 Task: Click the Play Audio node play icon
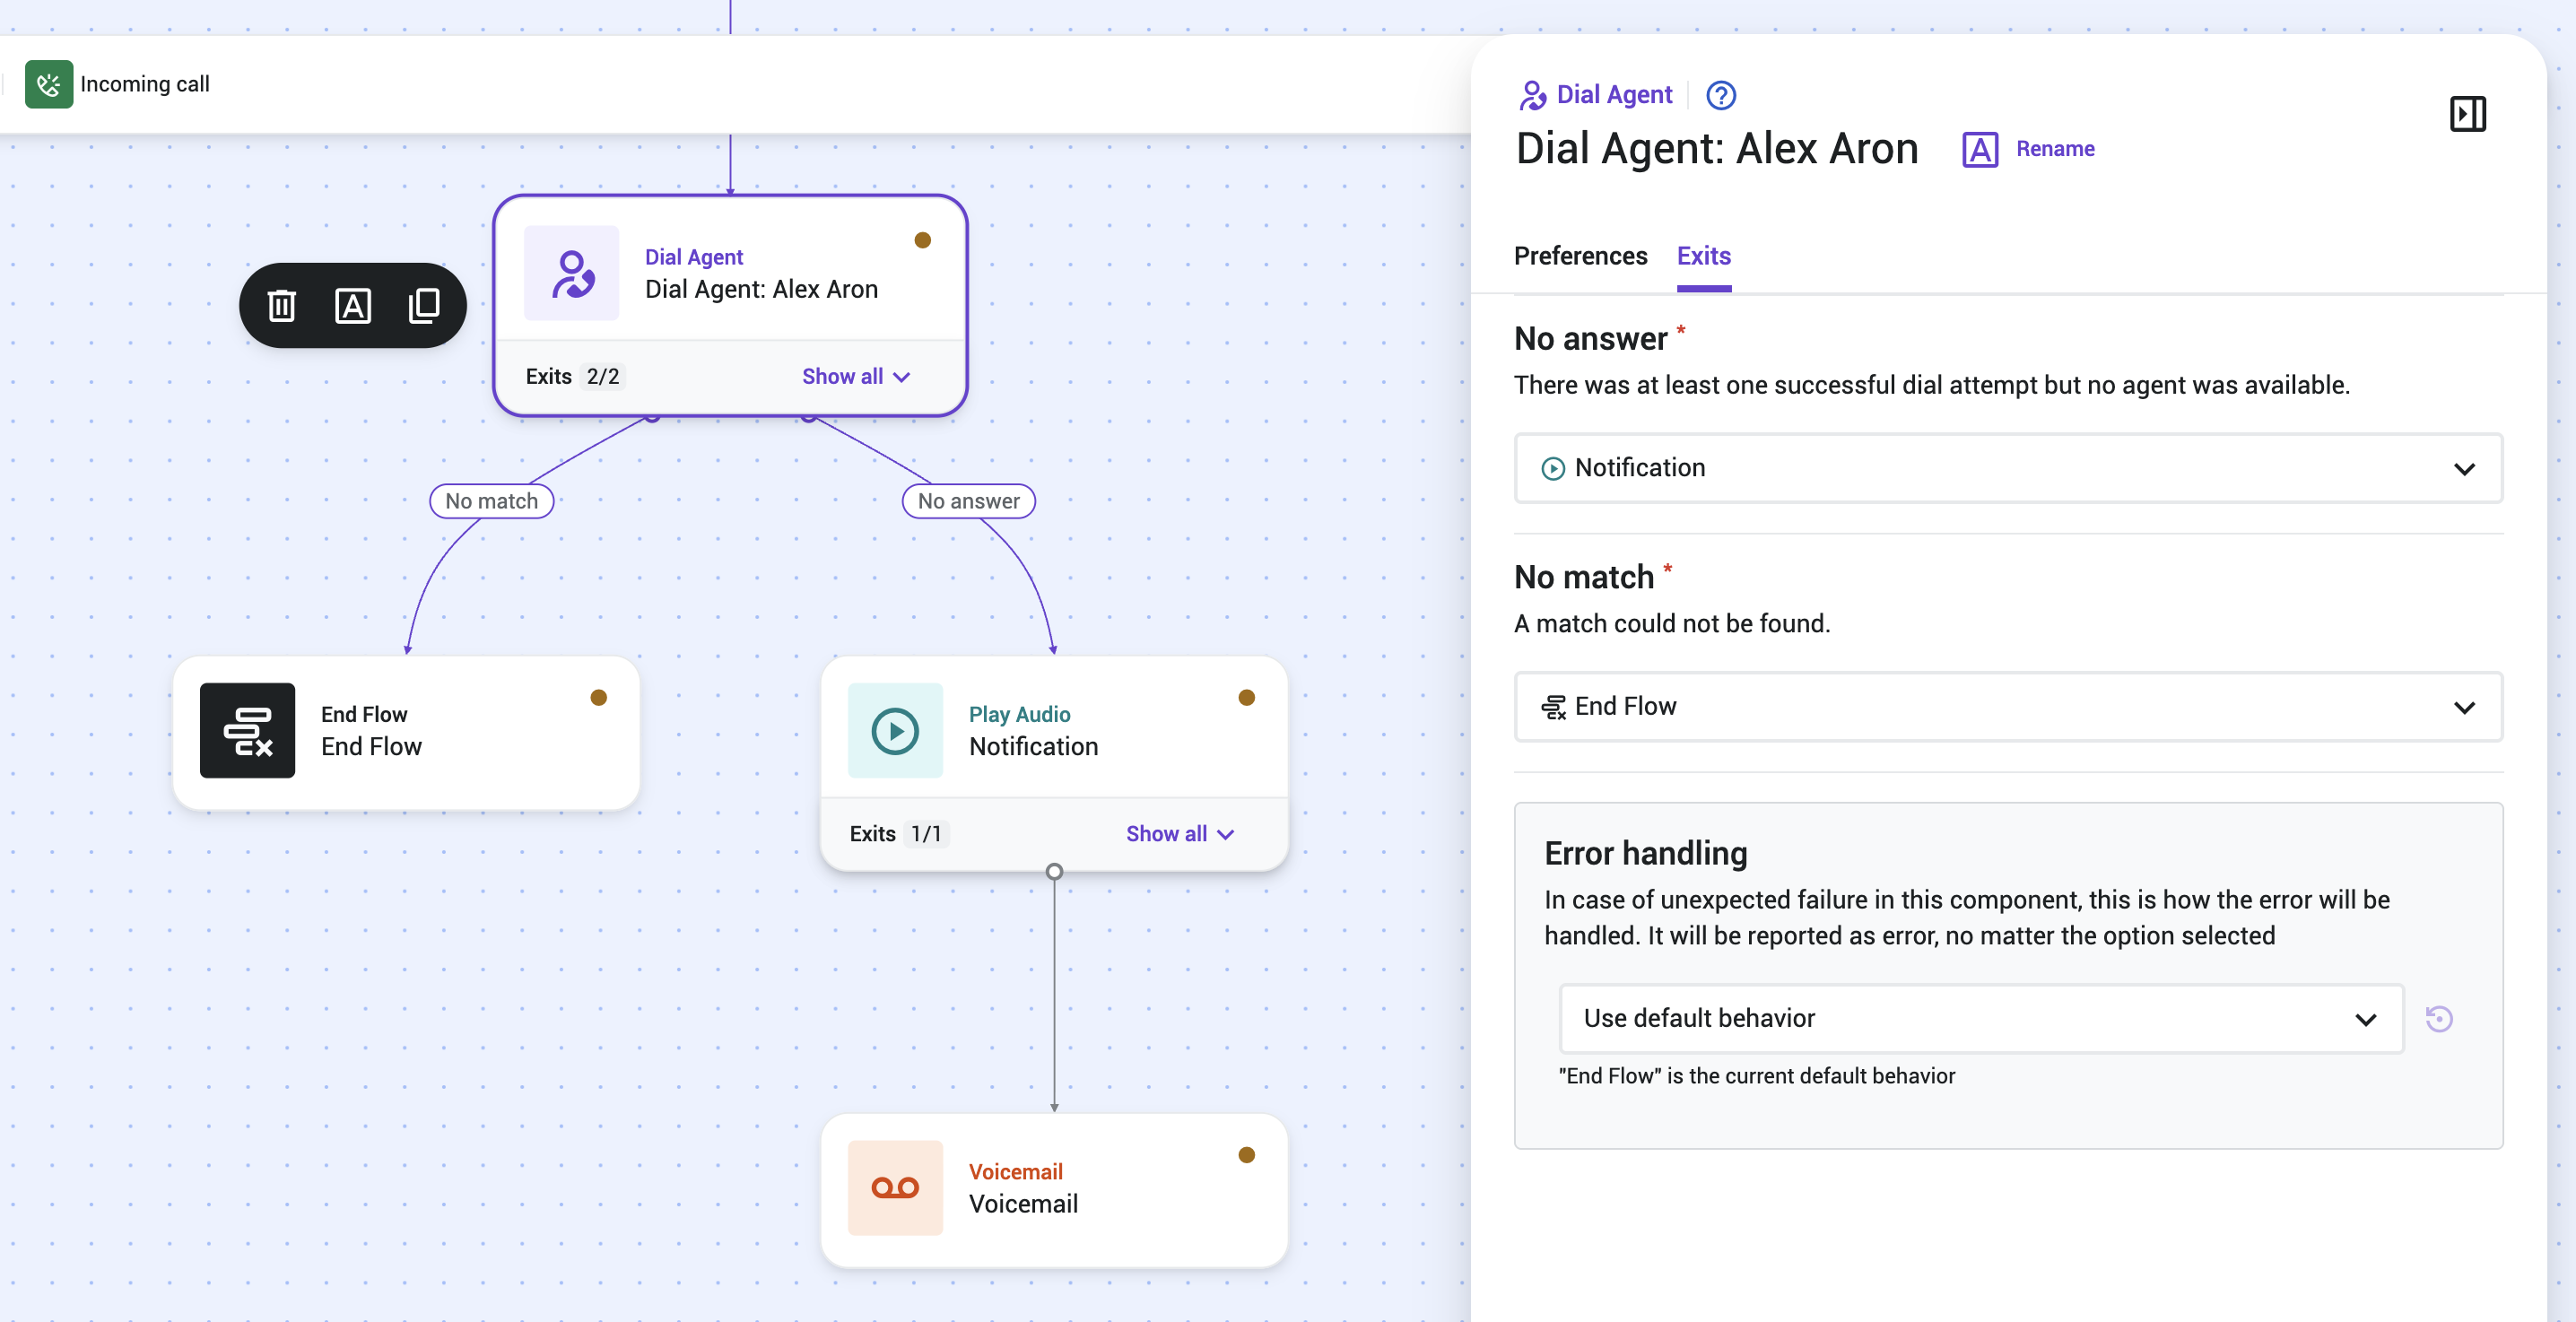895,731
